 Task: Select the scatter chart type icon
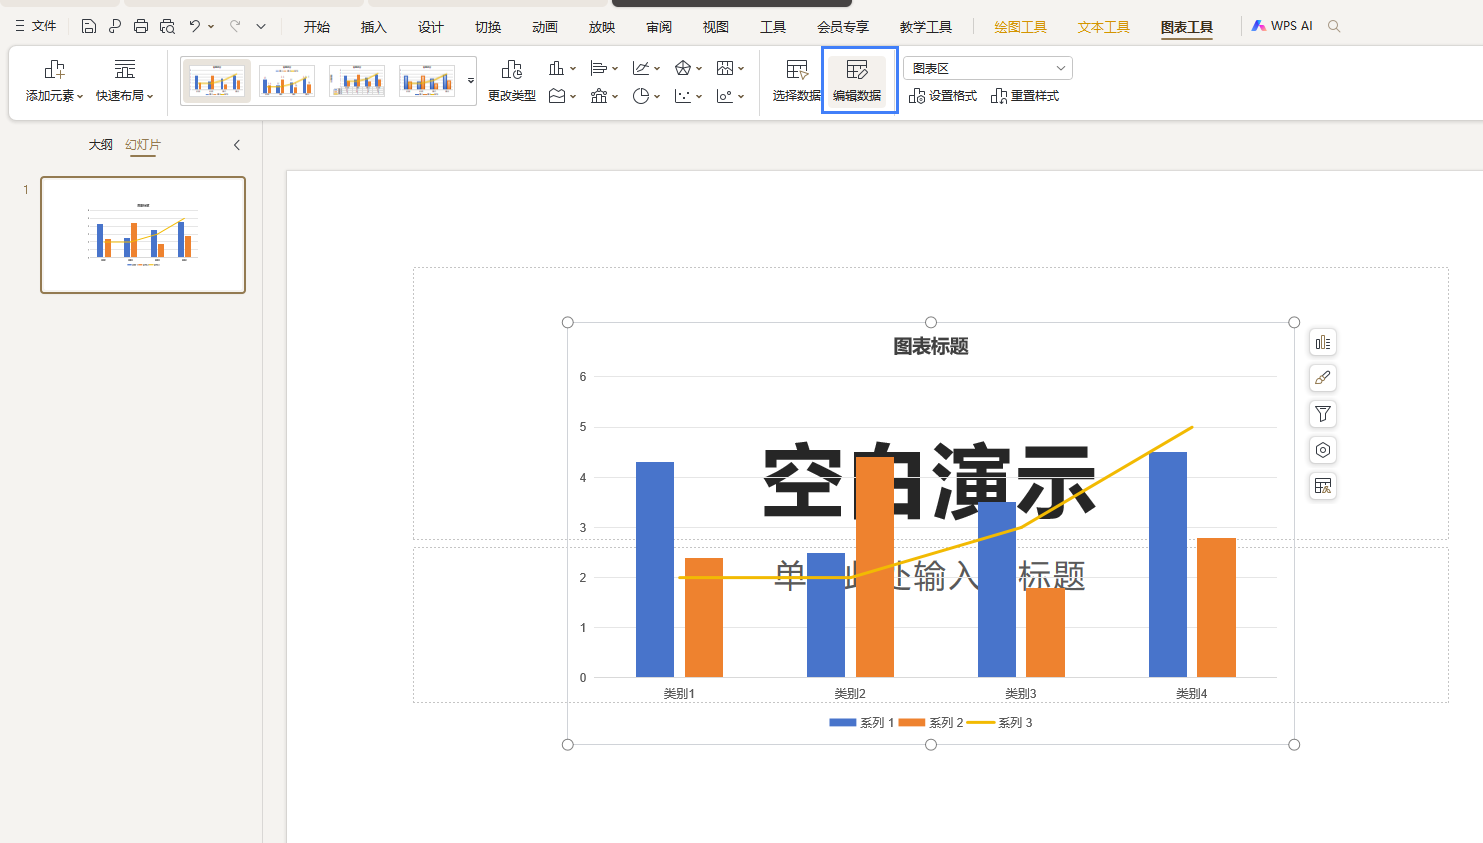click(x=682, y=96)
